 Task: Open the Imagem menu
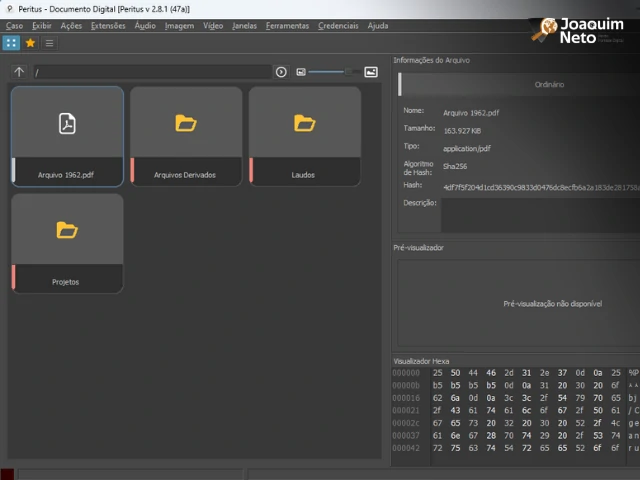point(179,26)
